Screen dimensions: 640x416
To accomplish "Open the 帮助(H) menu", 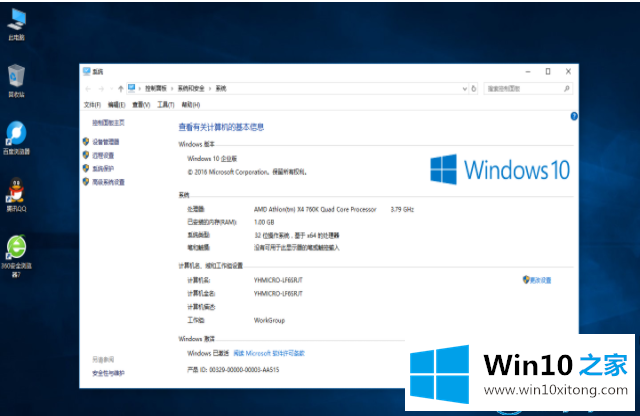I will click(191, 105).
